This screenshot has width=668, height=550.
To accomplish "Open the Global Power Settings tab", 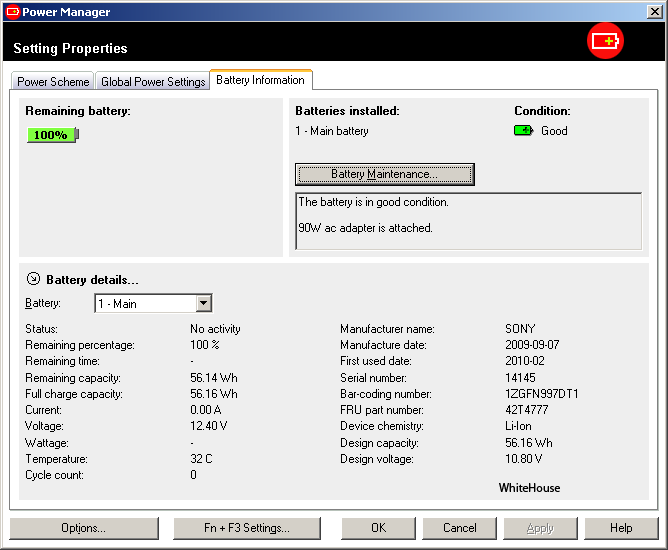I will coord(152,82).
